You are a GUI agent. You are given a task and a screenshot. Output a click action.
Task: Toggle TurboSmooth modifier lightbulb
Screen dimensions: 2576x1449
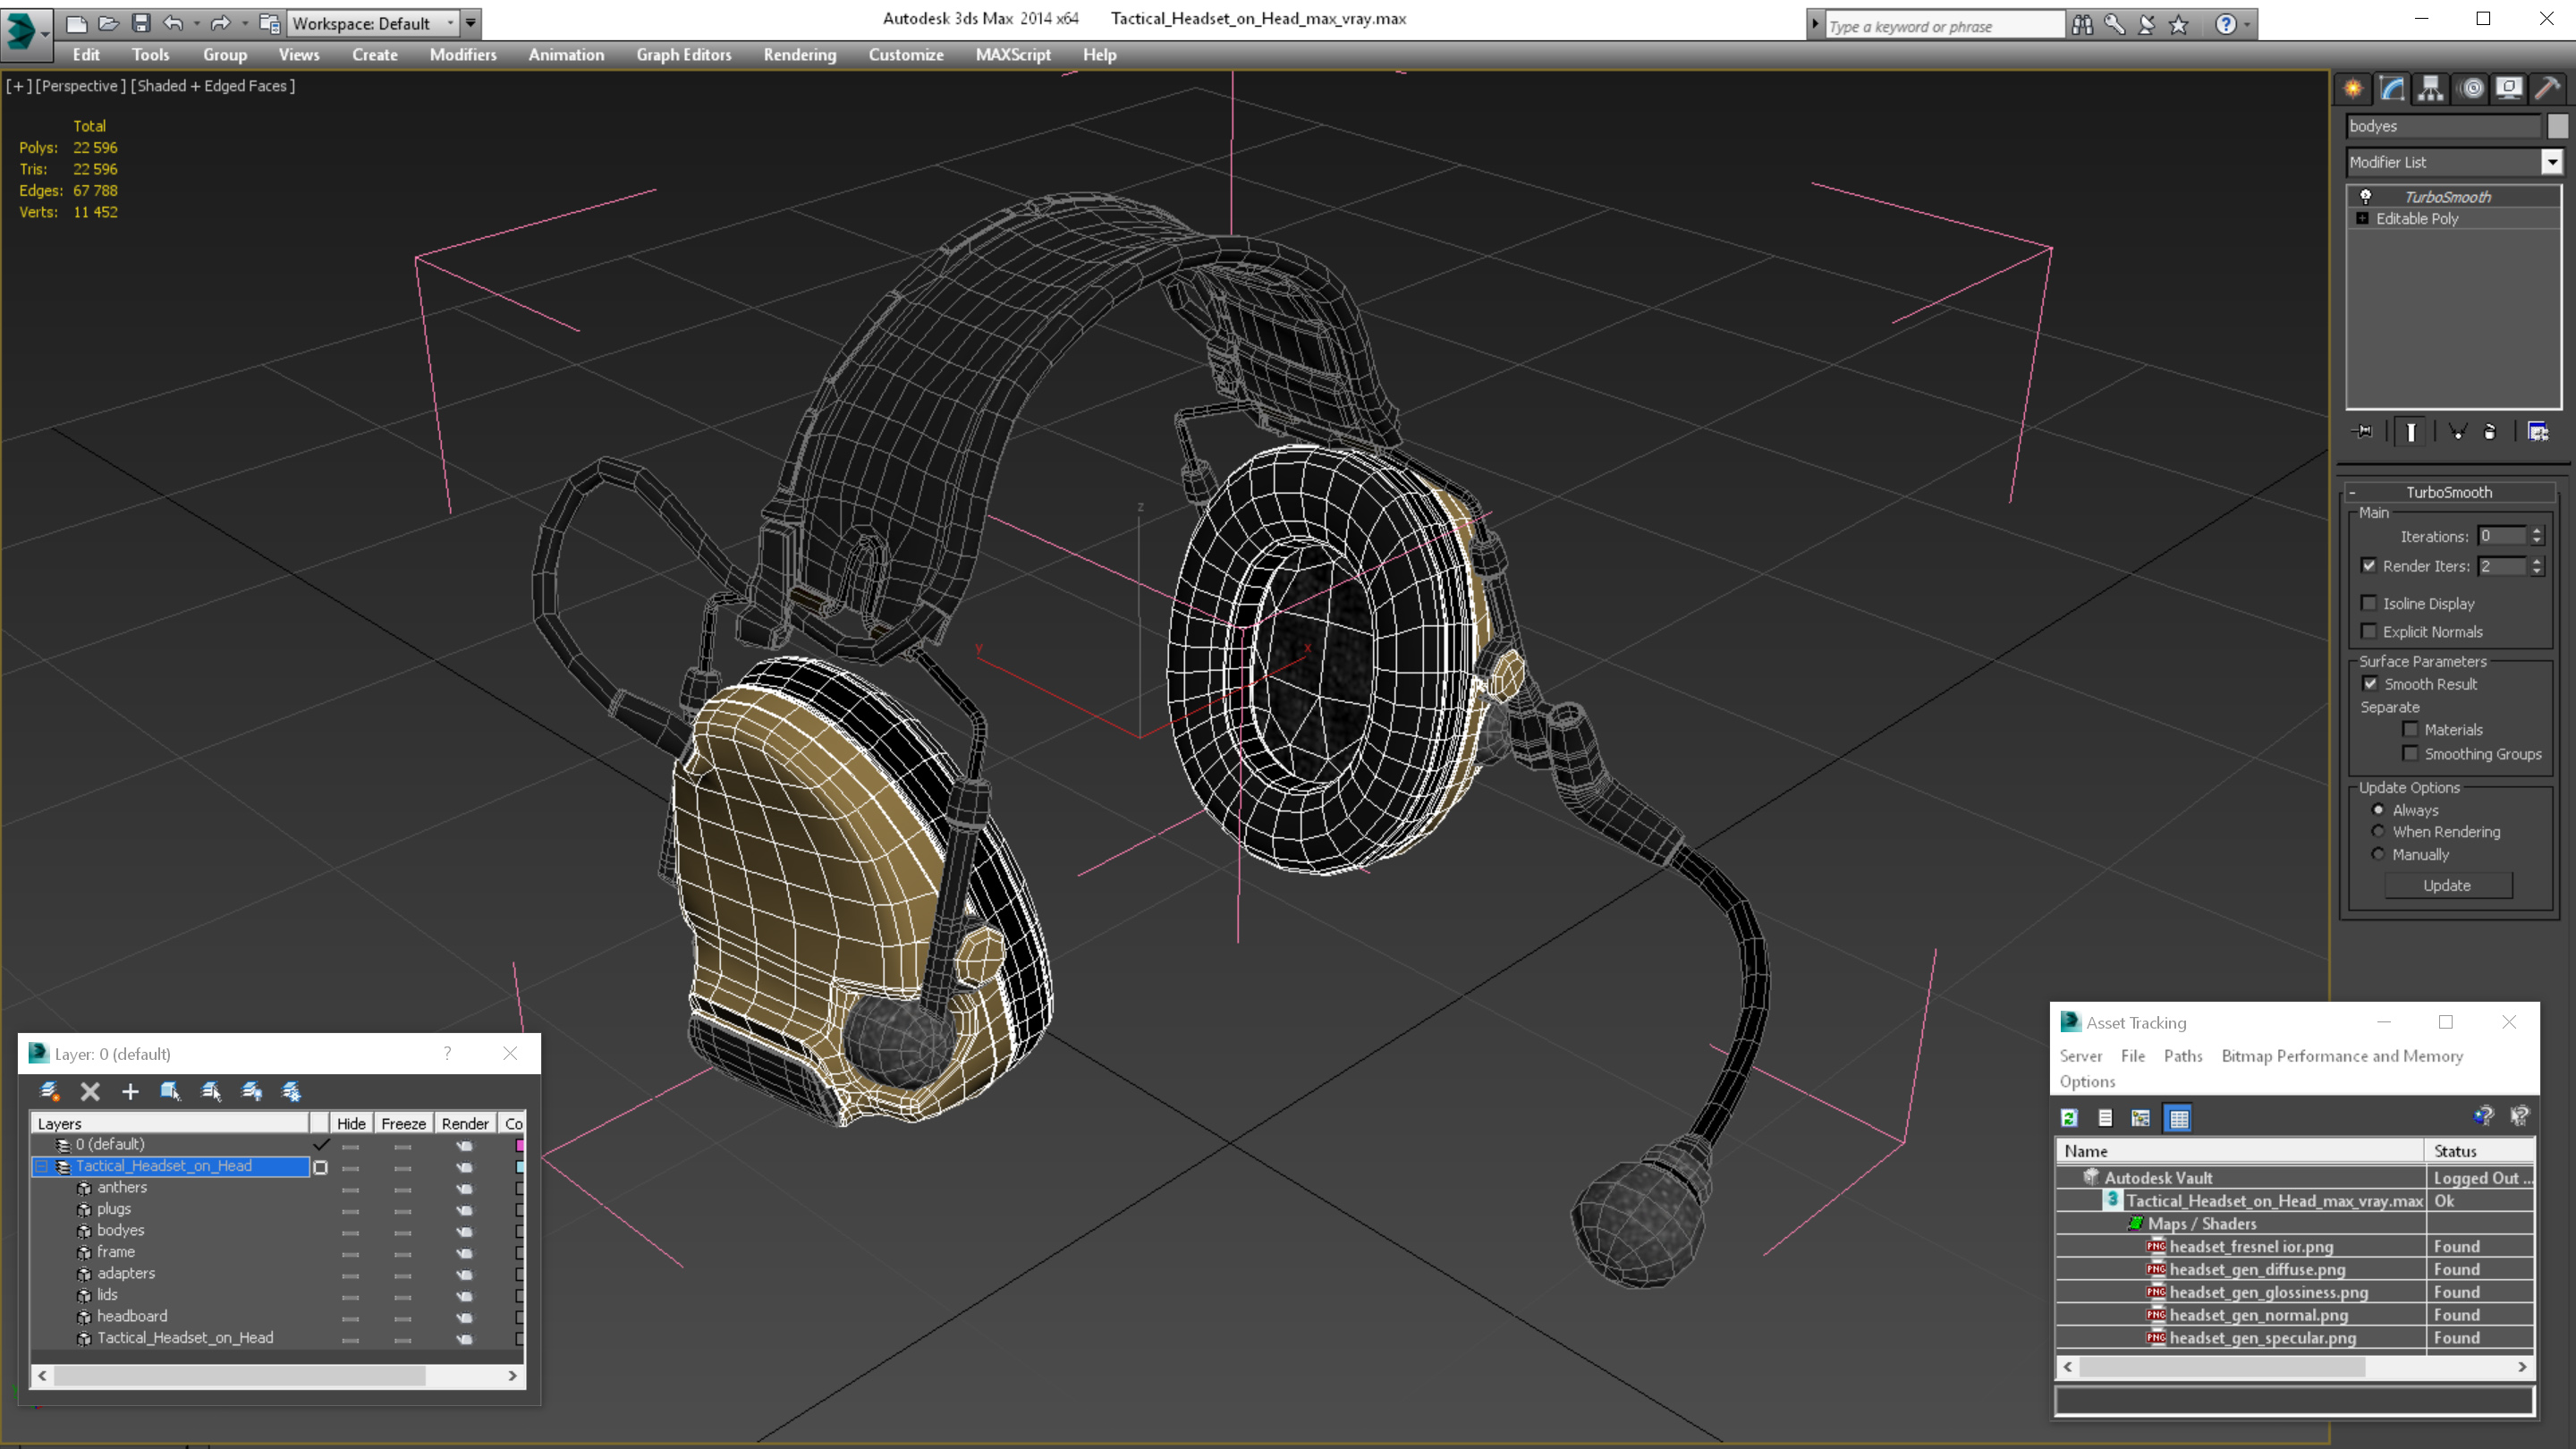(x=2365, y=196)
